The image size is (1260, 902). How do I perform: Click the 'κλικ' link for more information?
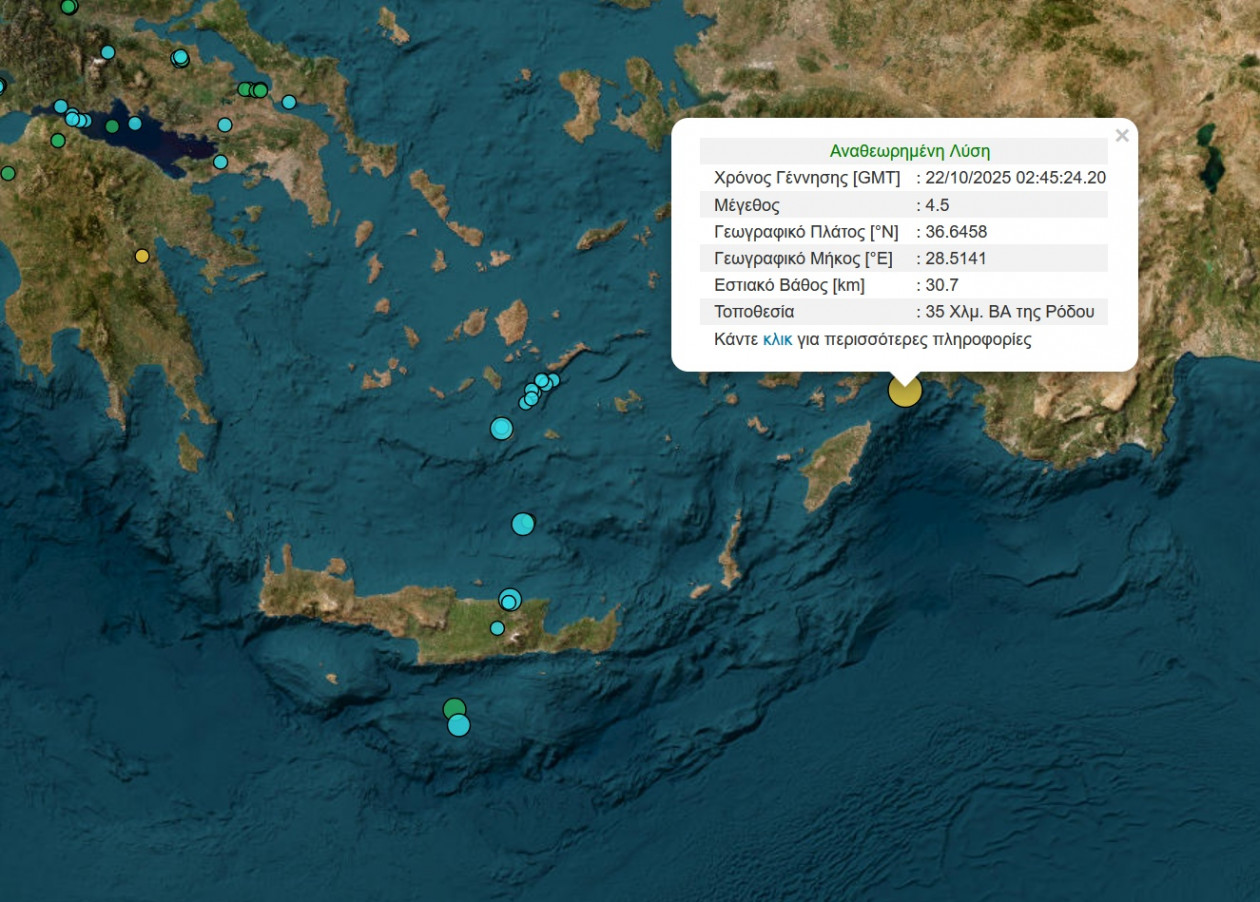[777, 339]
